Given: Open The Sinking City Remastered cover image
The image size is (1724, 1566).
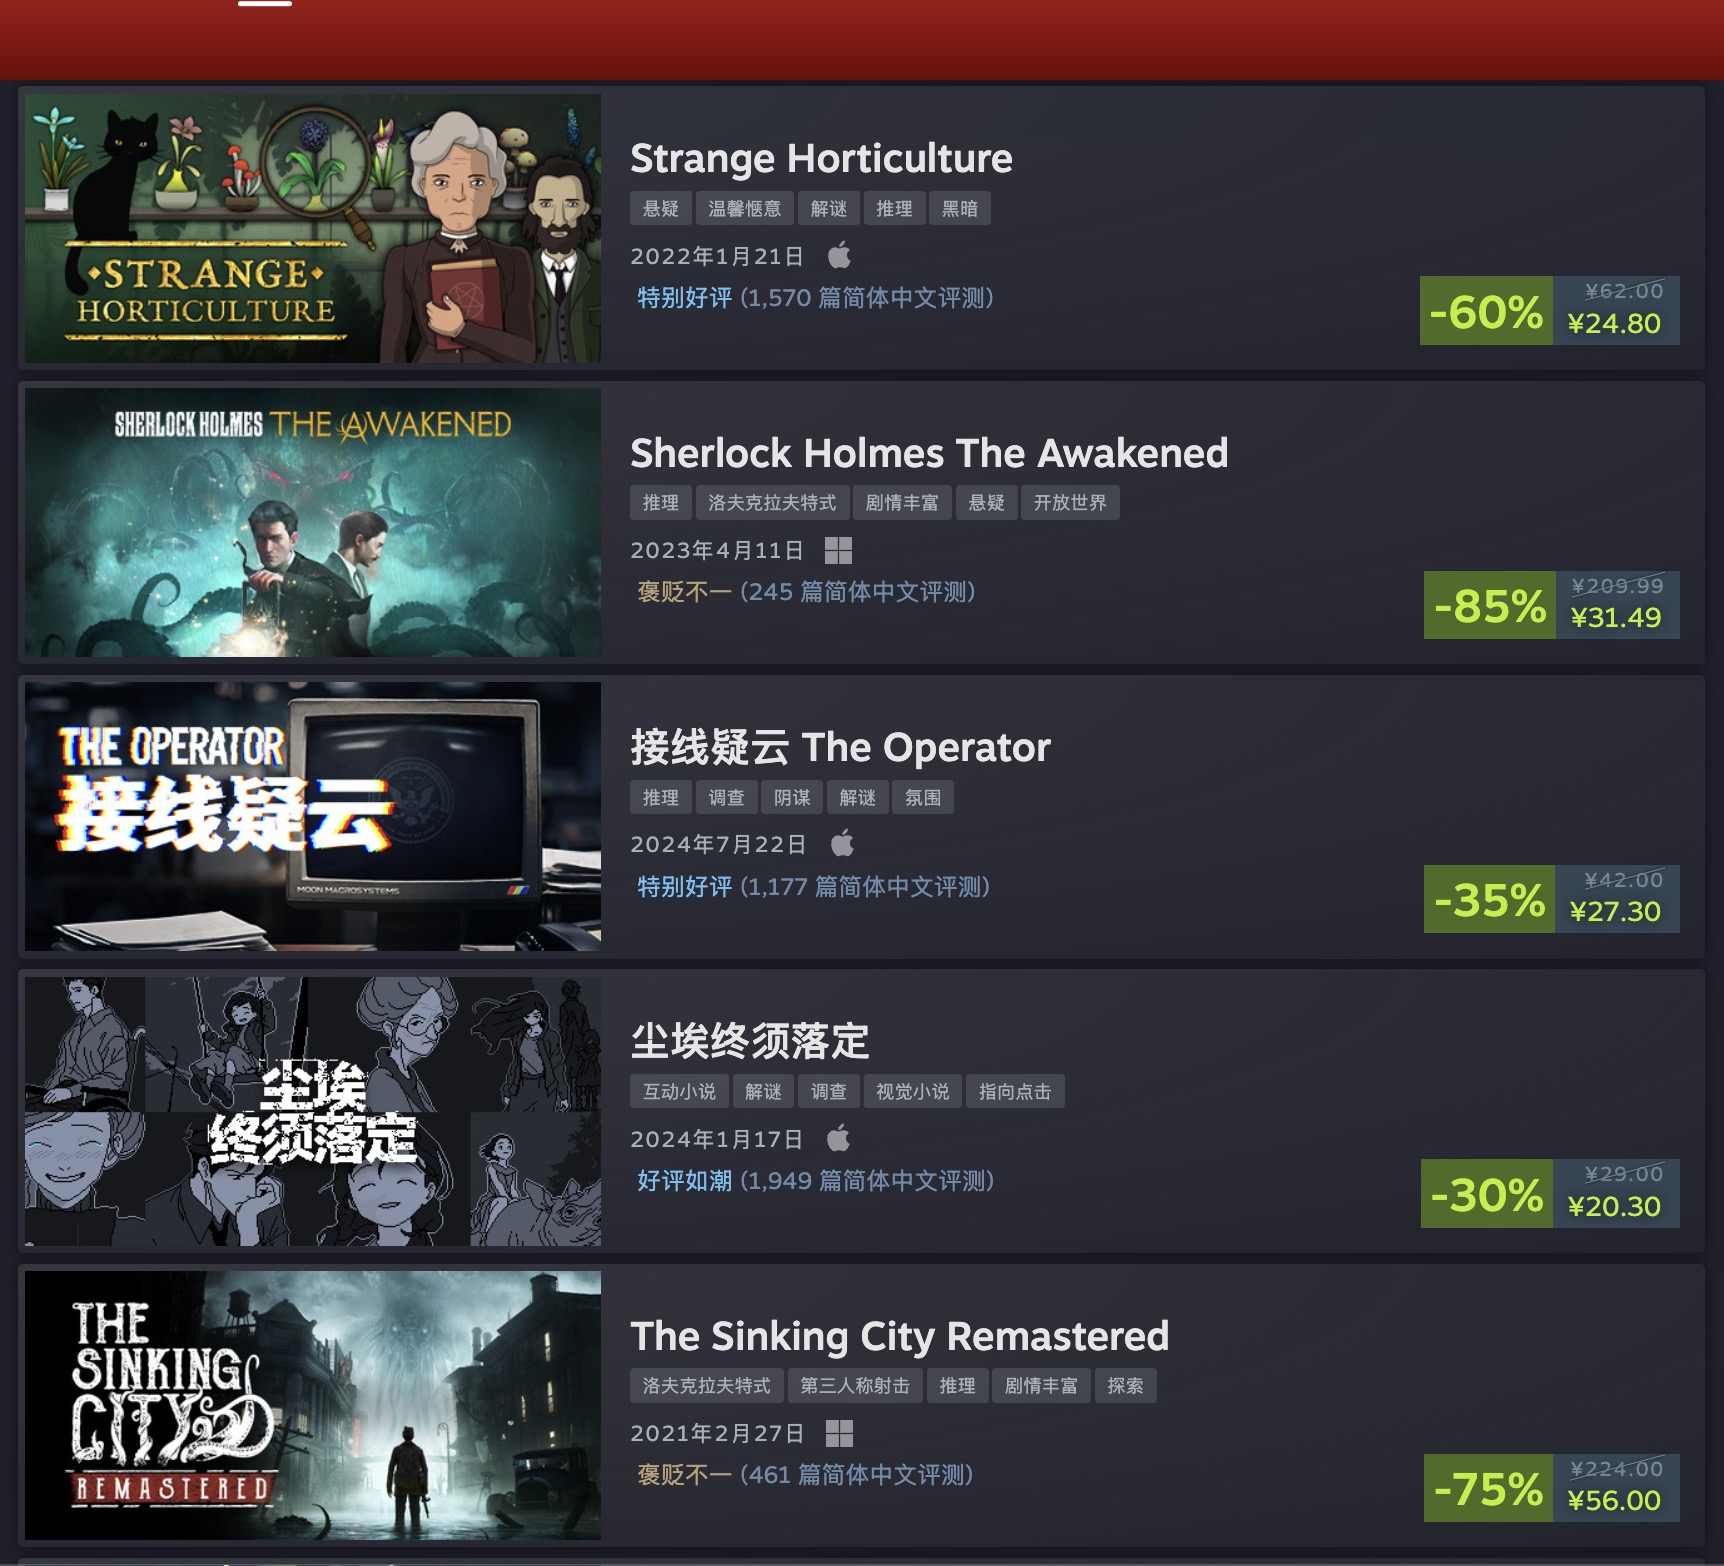Looking at the screenshot, I should 313,1405.
